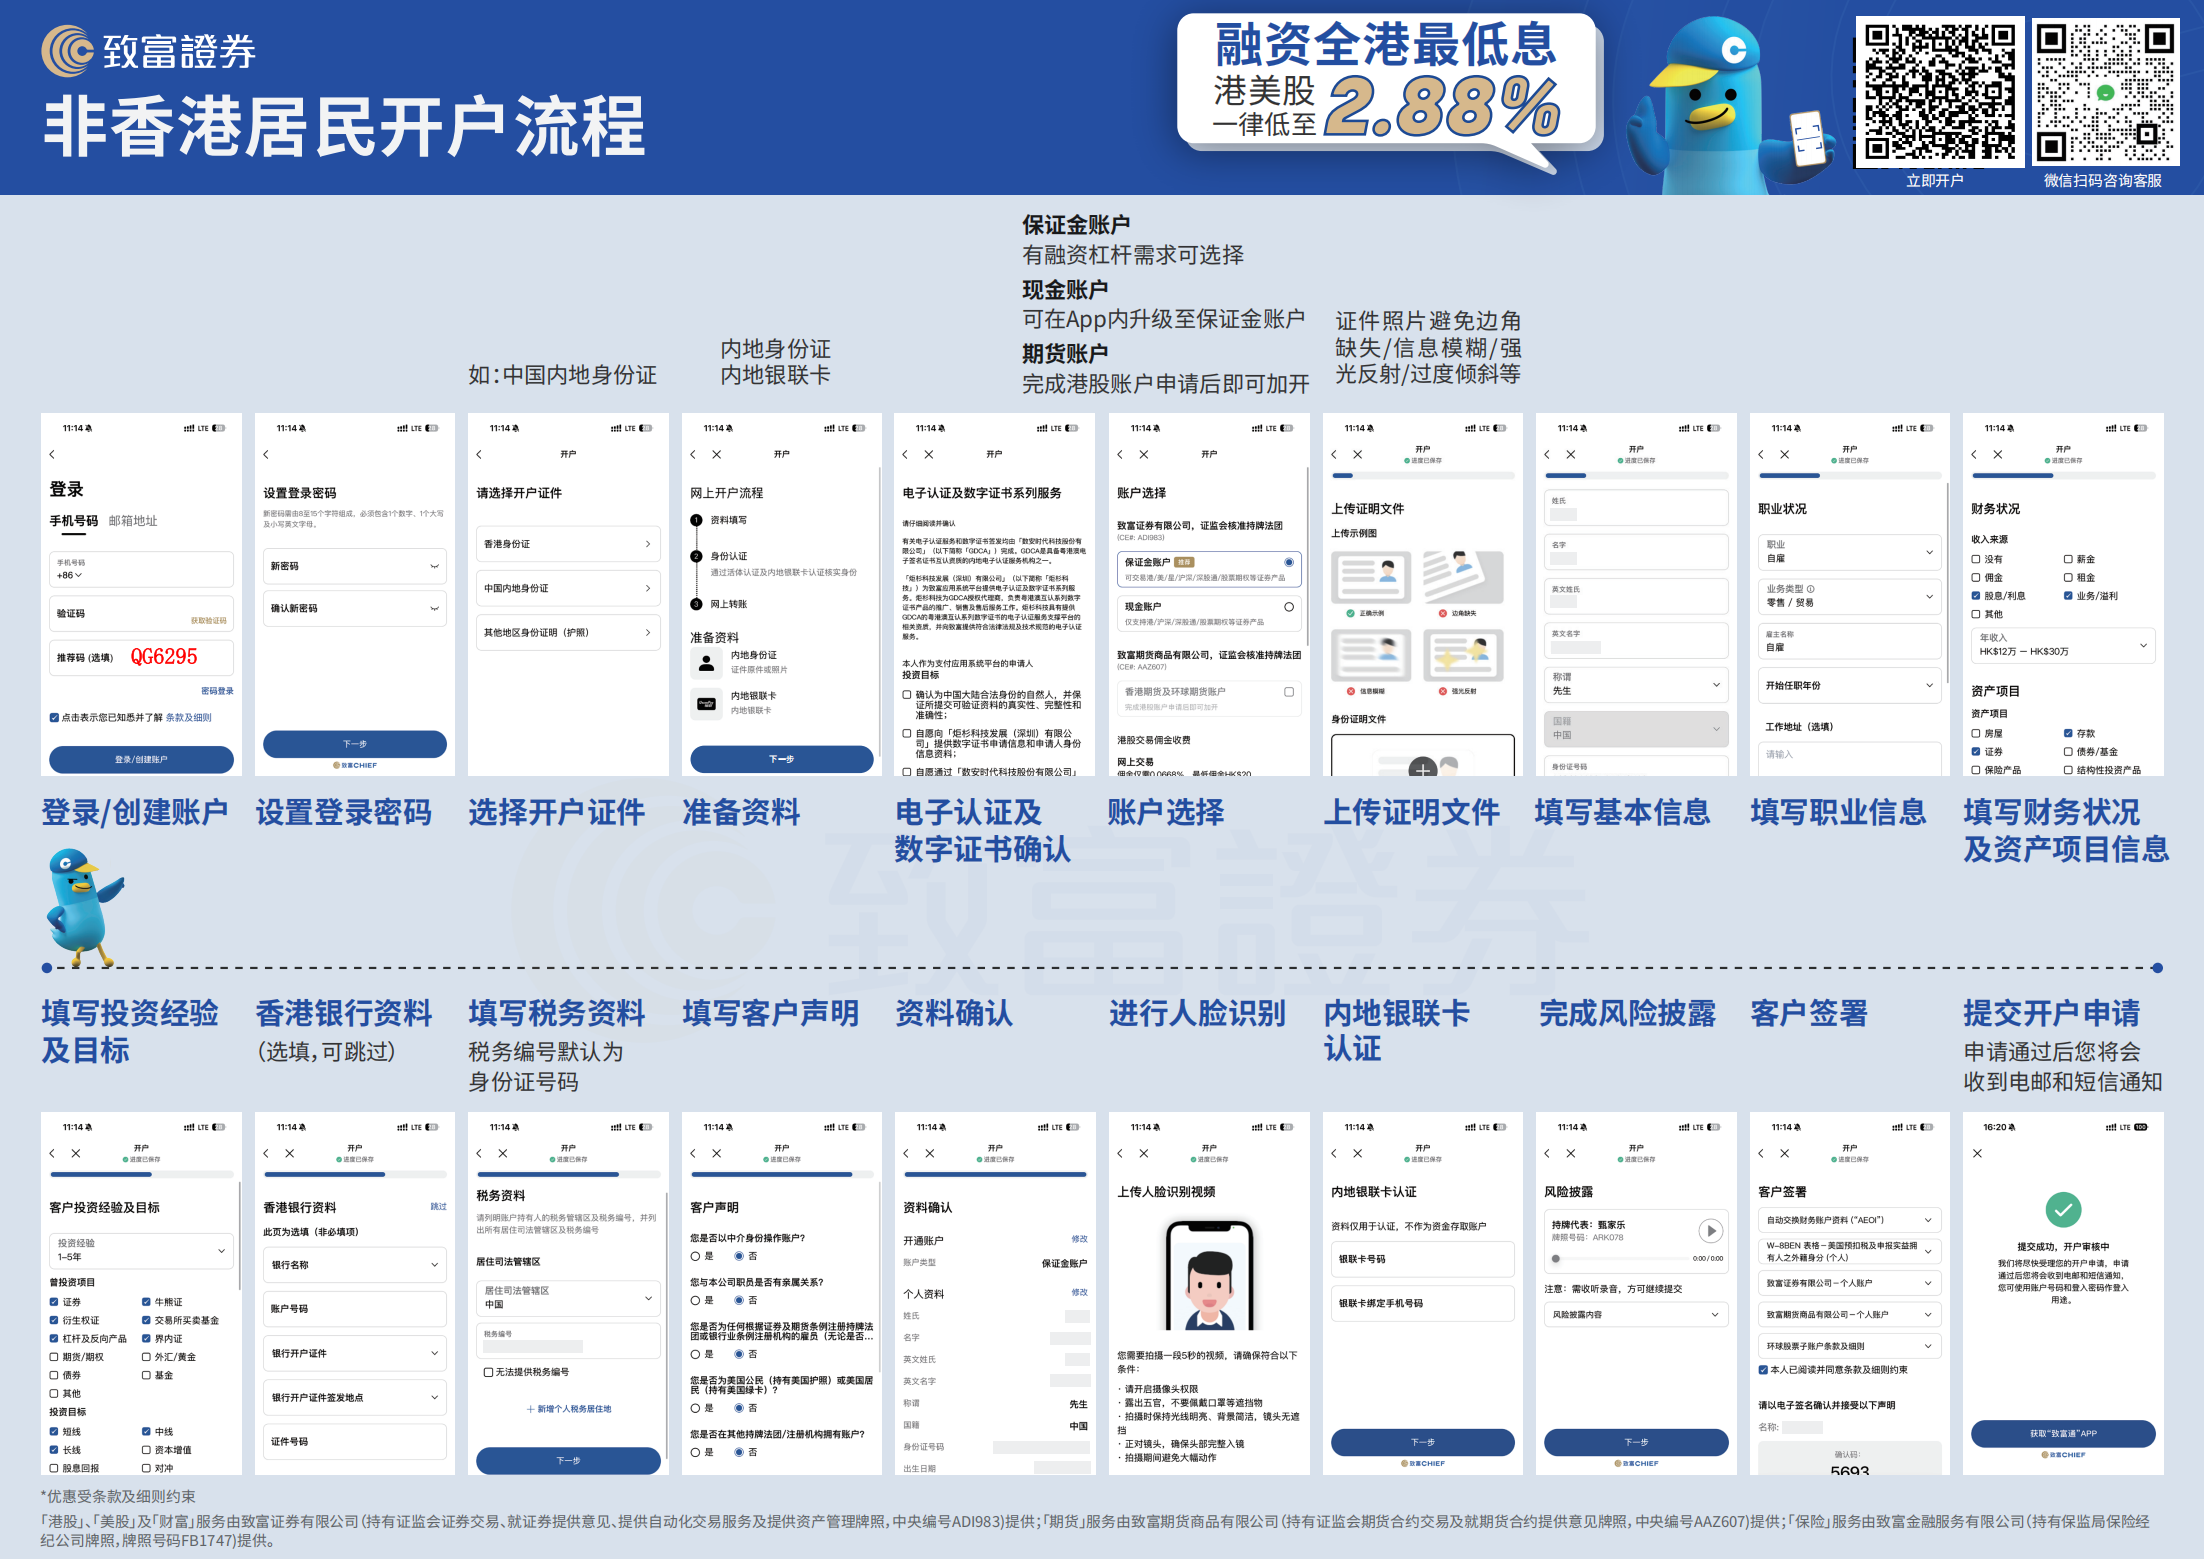
Task: Click the 登录/创建账户 button
Action: pos(141,760)
